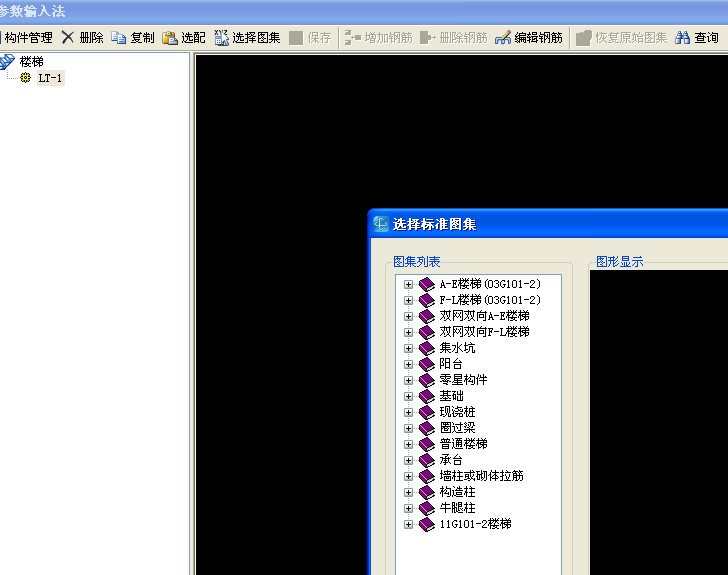
Task: Select 双网双向F-L楼梯 in atlas list
Action: (484, 332)
